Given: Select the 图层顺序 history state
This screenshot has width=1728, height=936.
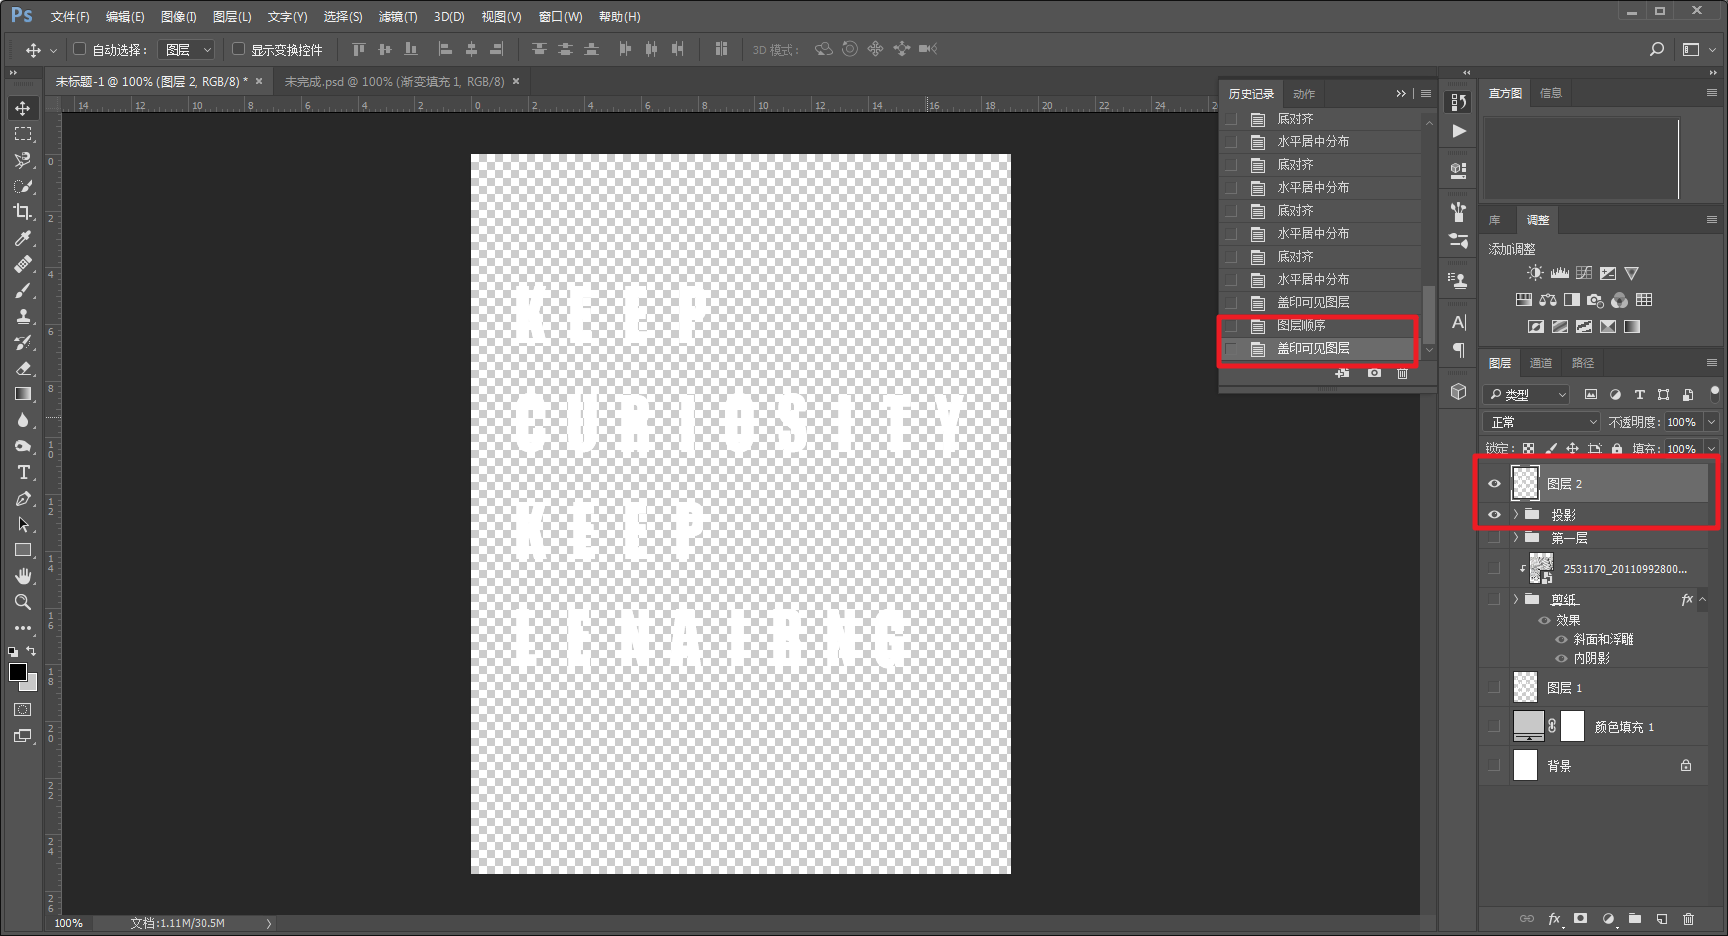Looking at the screenshot, I should [x=1320, y=326].
